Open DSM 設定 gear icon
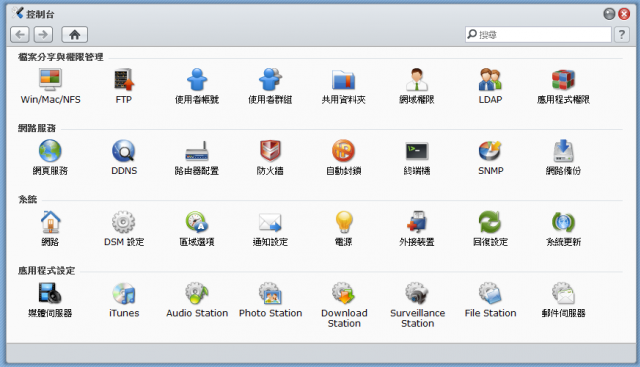 point(124,222)
